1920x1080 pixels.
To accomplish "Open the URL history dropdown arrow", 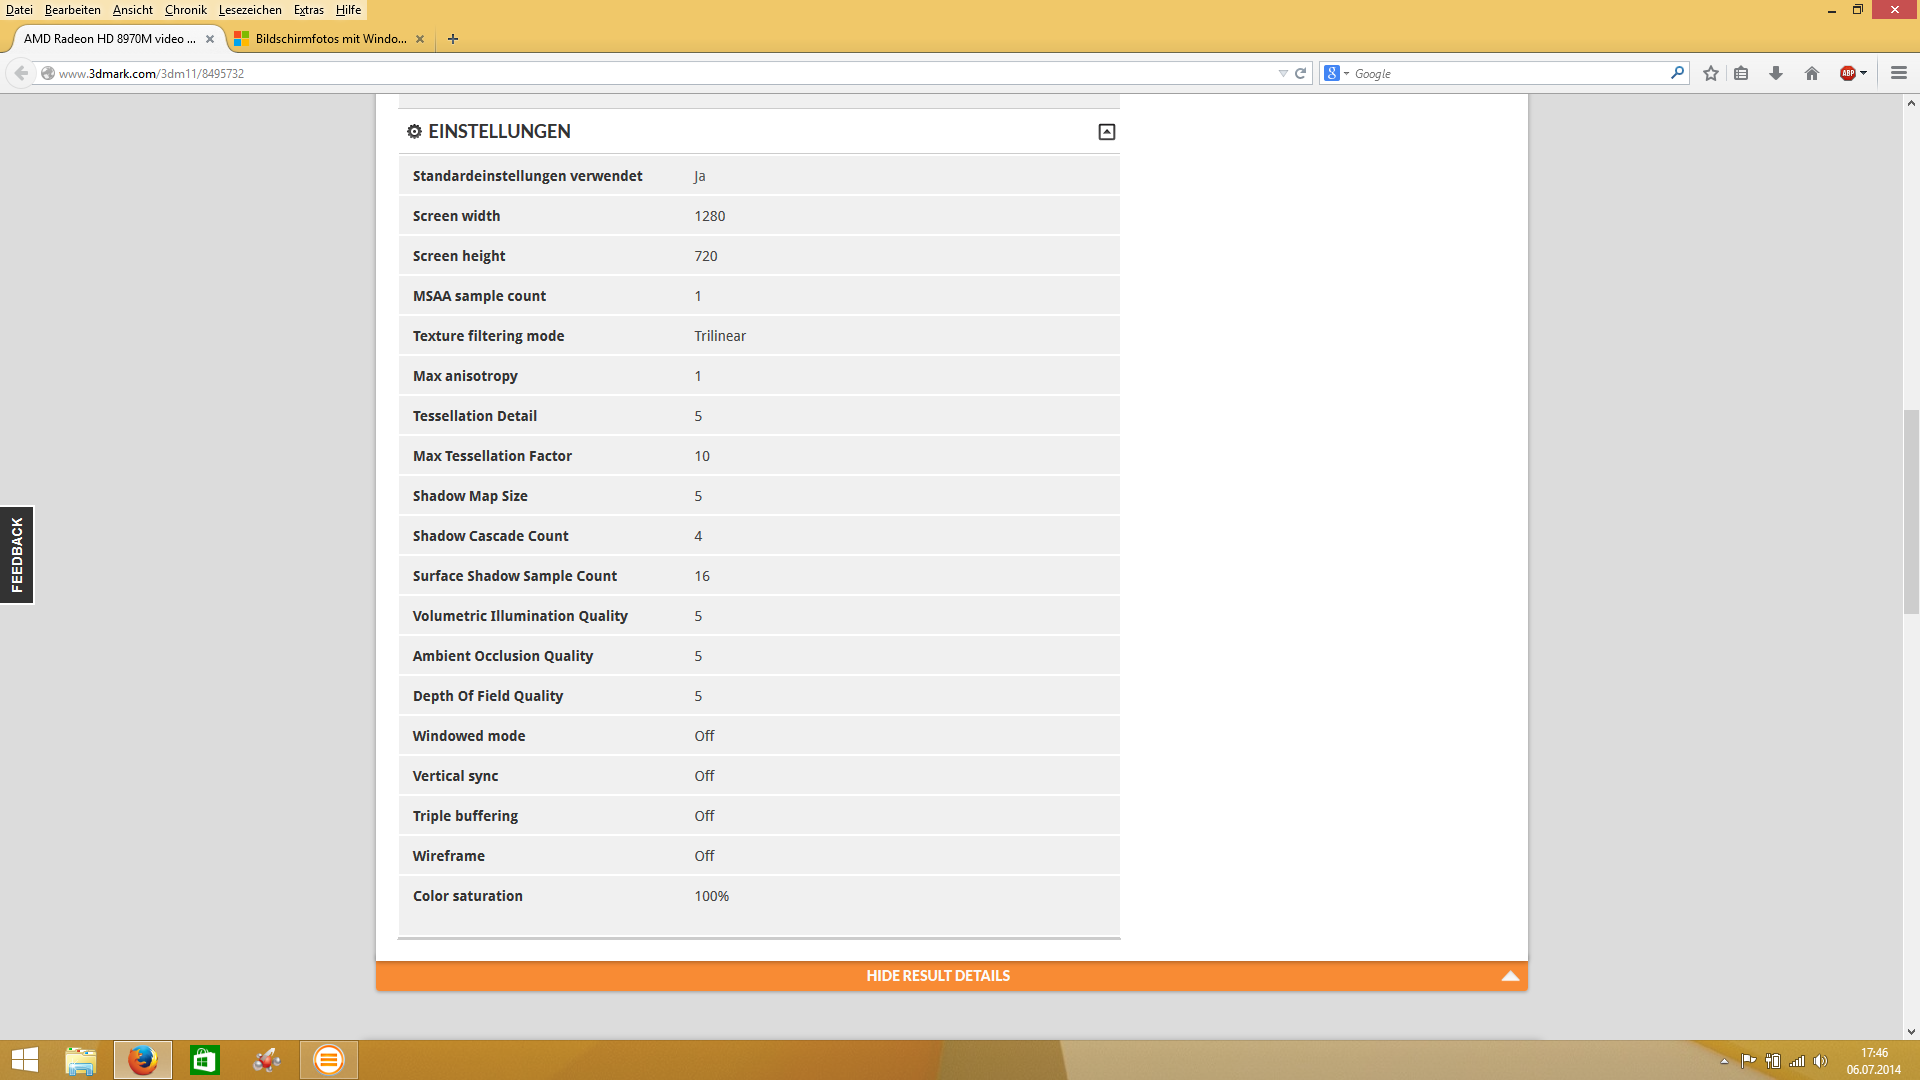I will 1283,73.
